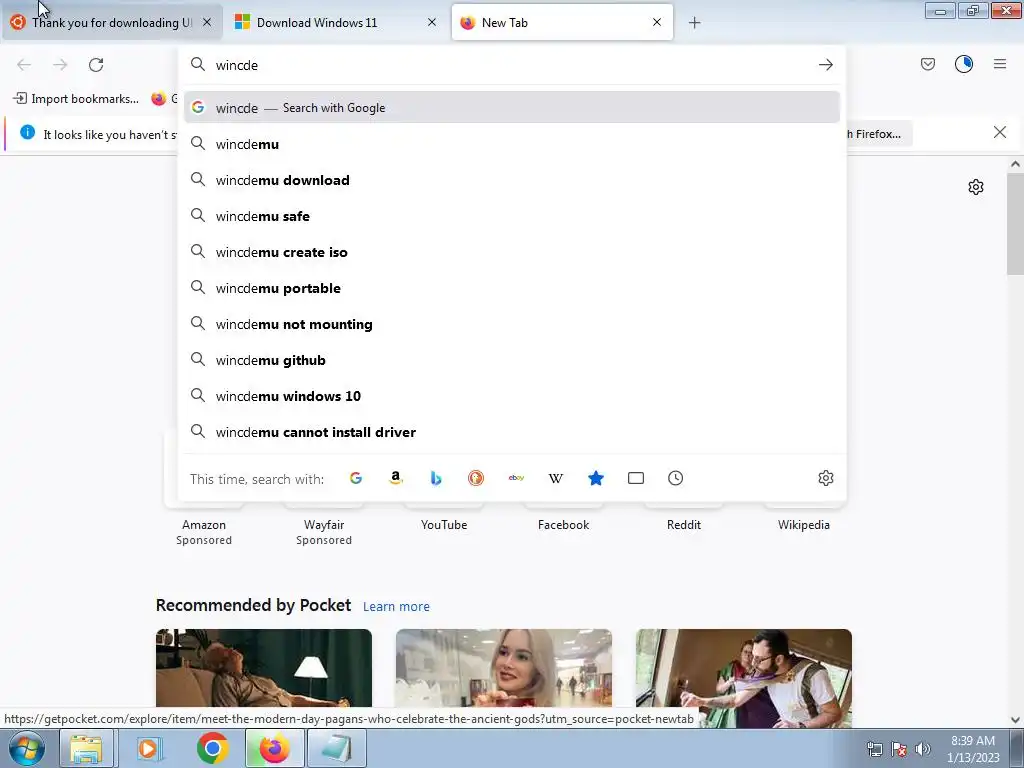Search this time with Google icon
The image size is (1024, 768).
pos(356,478)
